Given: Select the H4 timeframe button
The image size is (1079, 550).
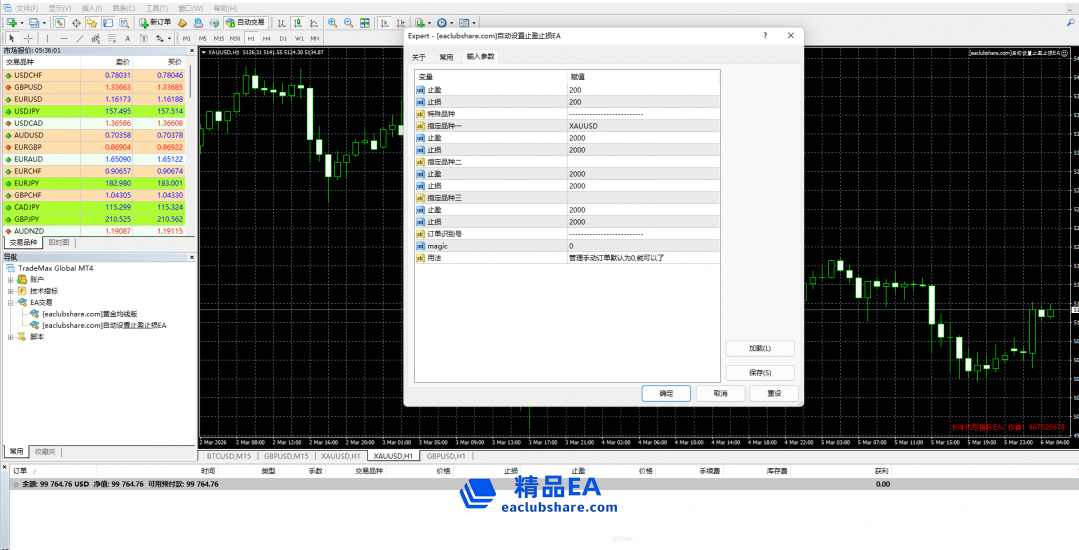Looking at the screenshot, I should [267, 39].
